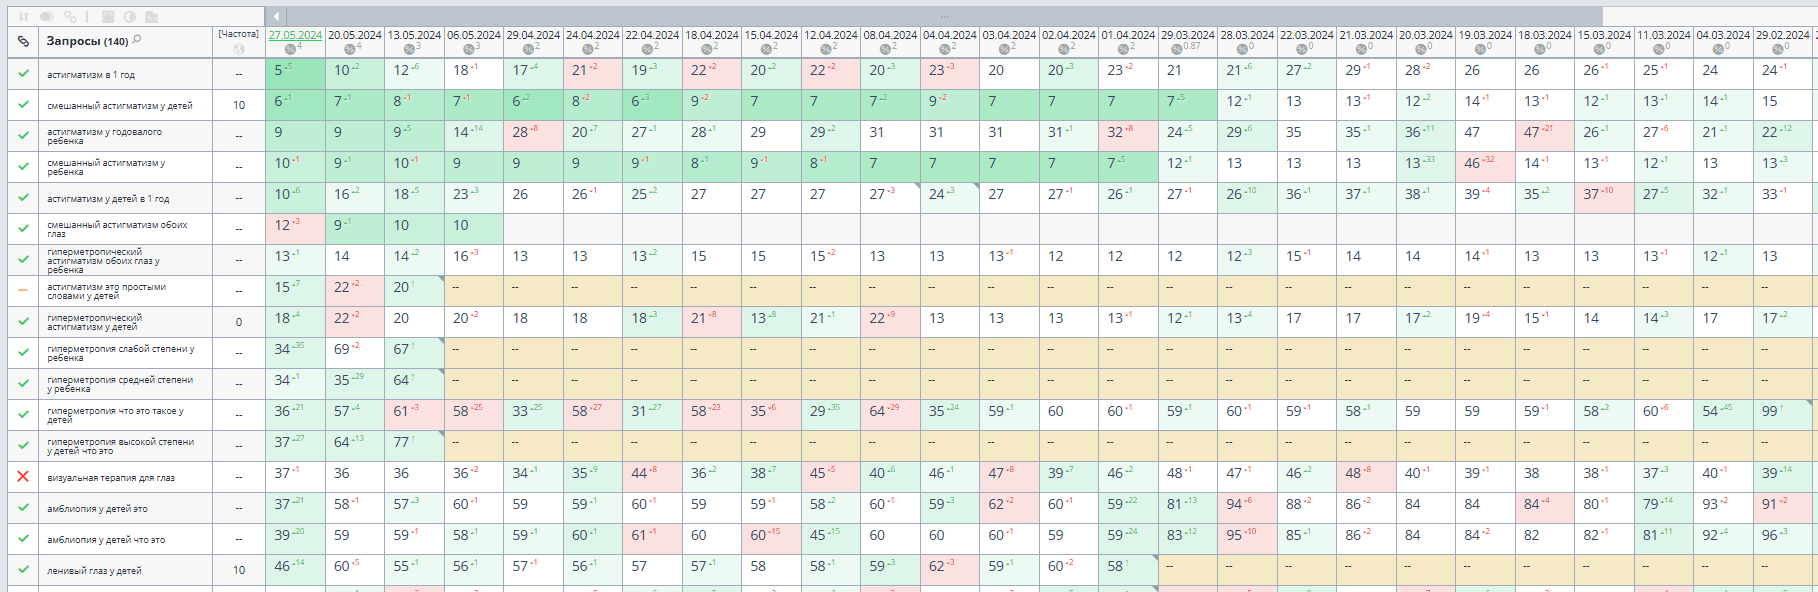1818x592 pixels.
Task: Click position 99 for гиперметропия что это такое on 29.02.2024
Action: coord(1770,411)
